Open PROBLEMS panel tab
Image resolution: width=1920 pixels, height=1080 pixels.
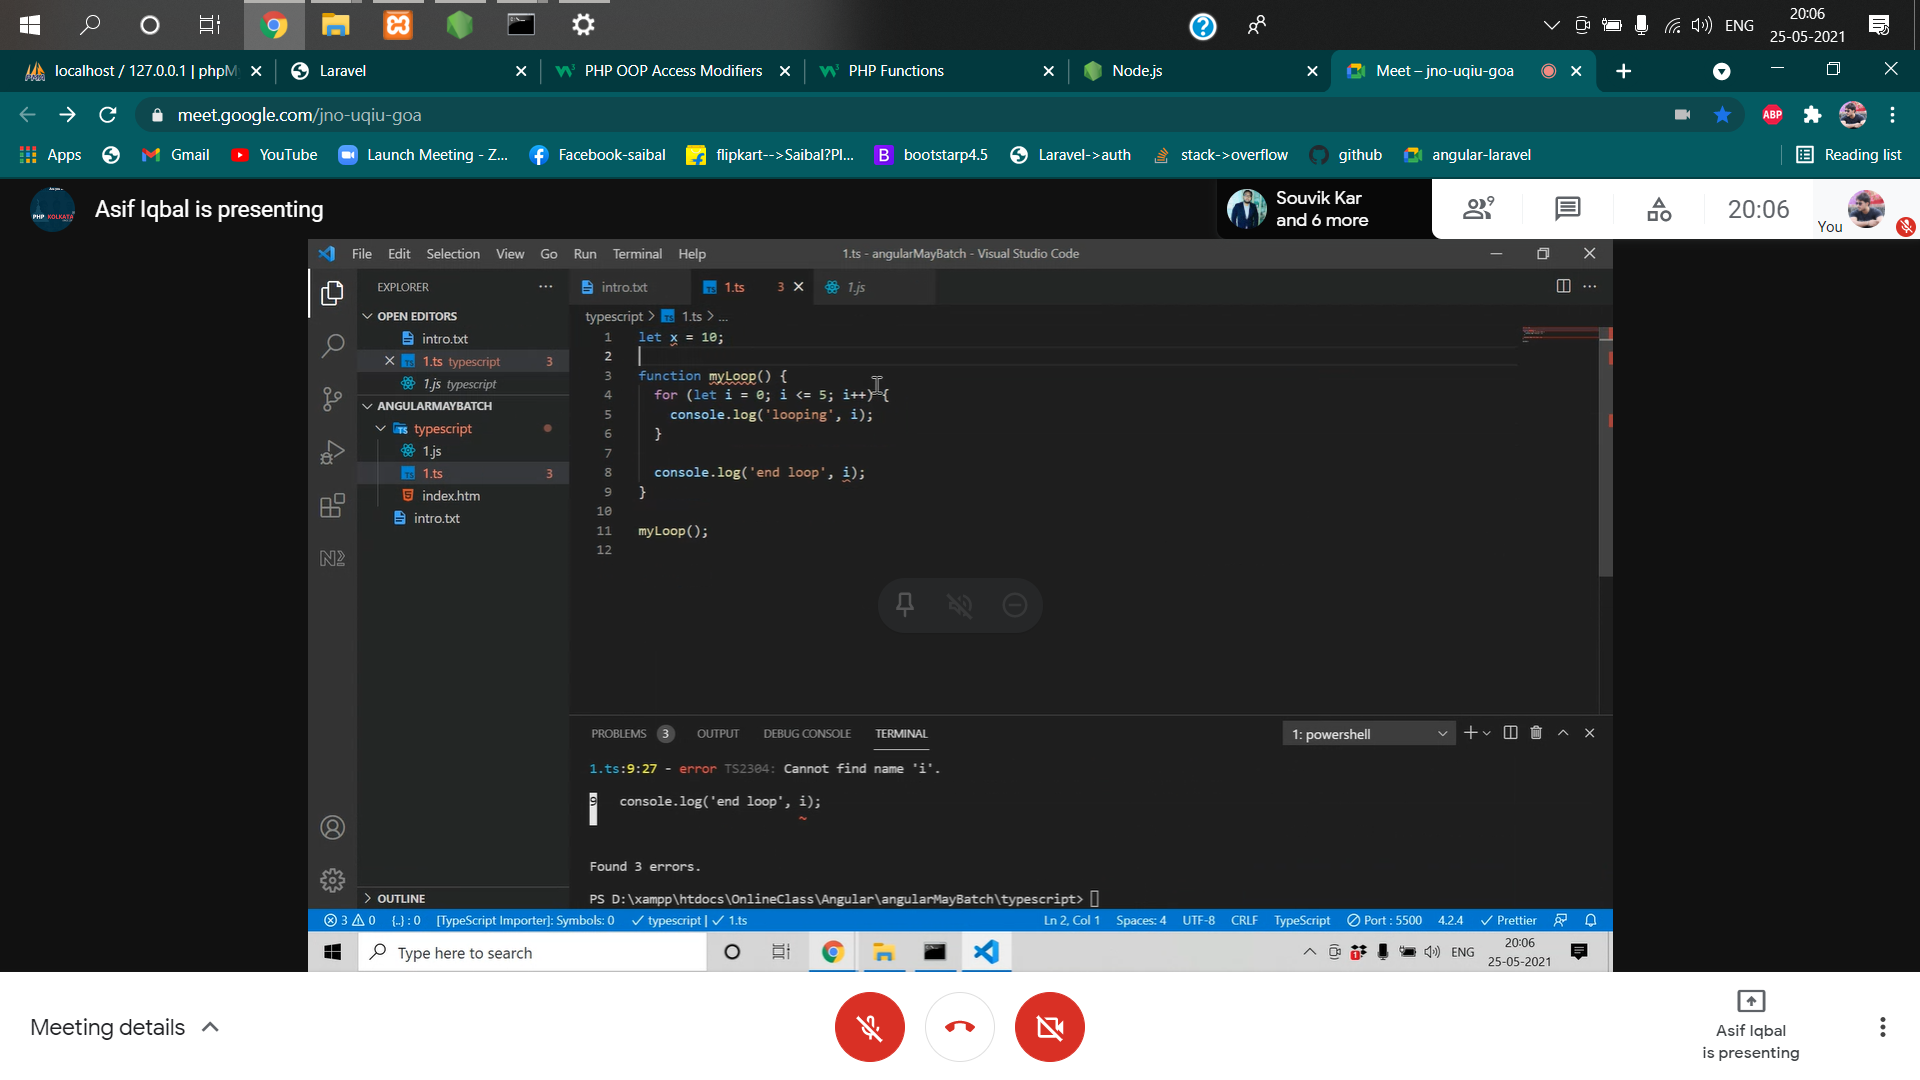click(x=632, y=734)
